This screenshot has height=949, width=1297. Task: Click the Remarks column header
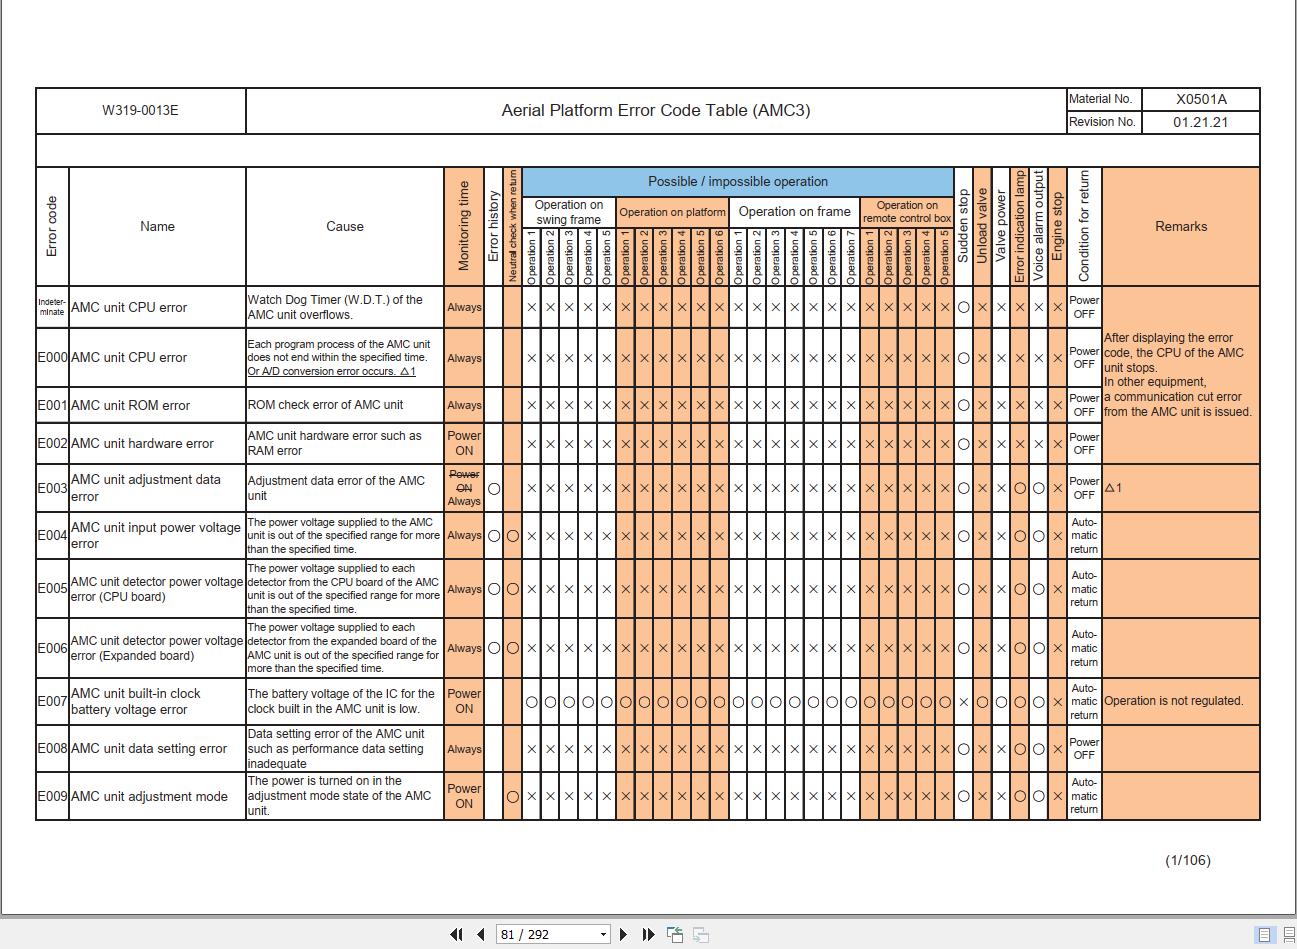point(1181,226)
